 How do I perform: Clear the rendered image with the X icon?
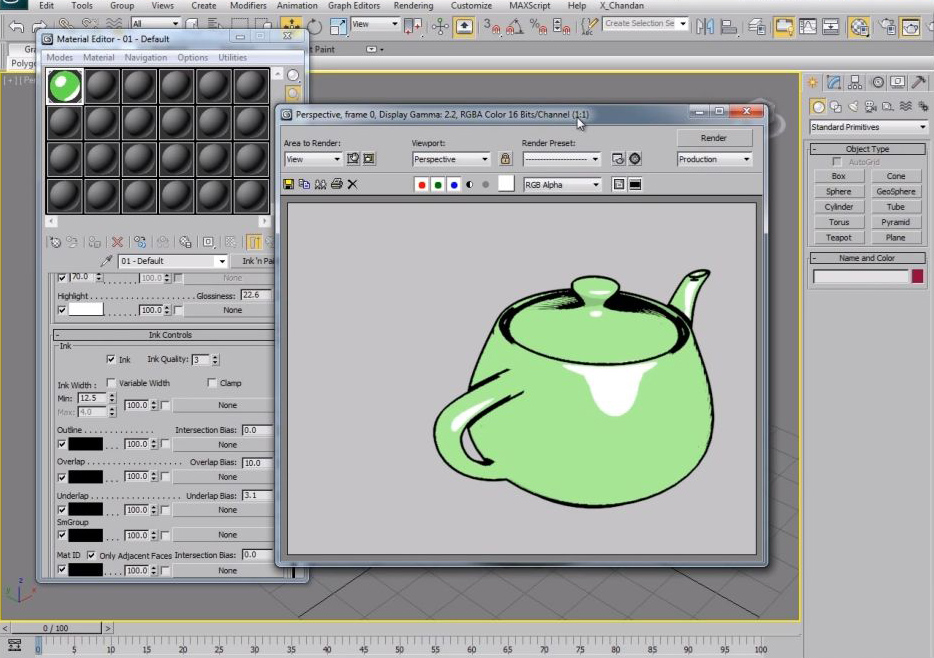coord(352,184)
